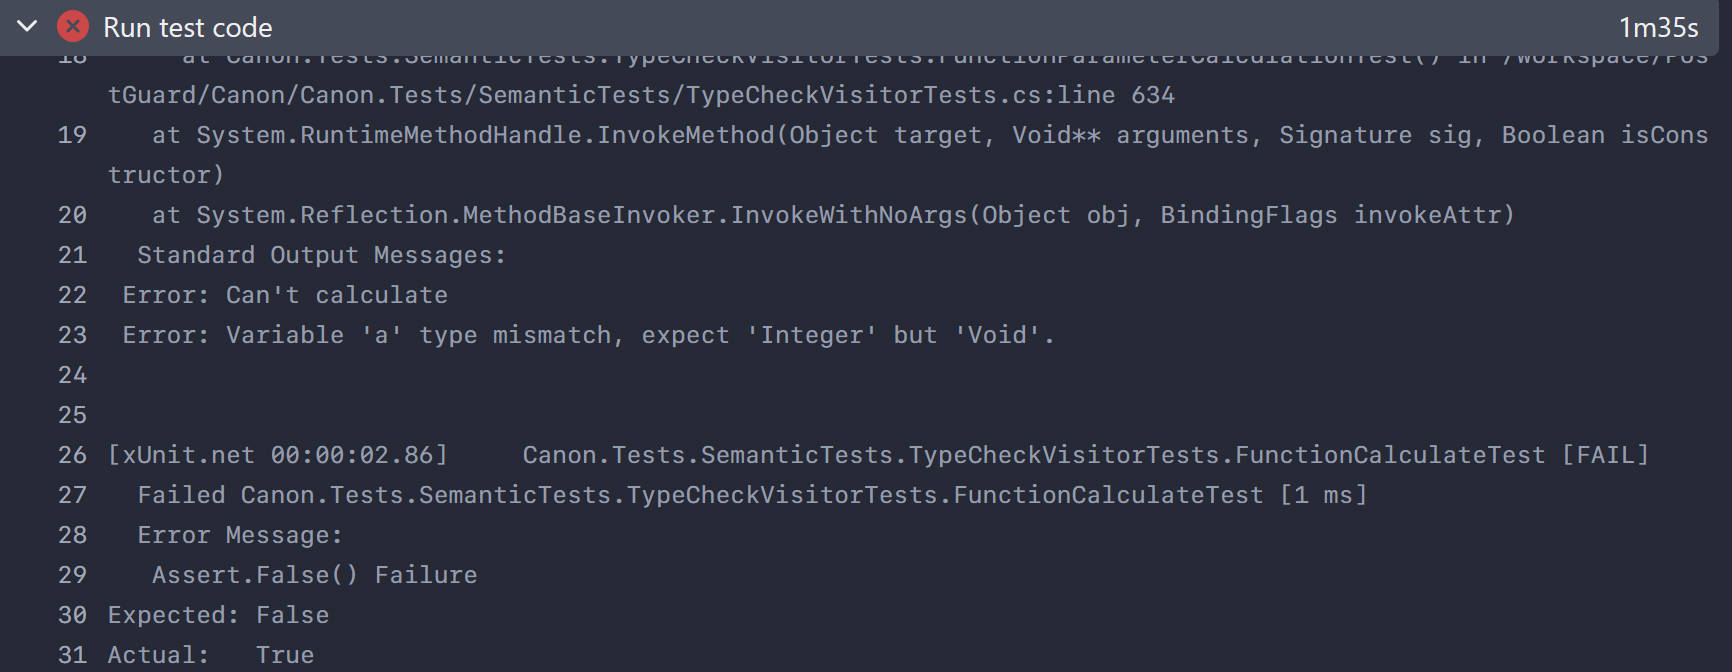Select empty log line number 24
This screenshot has height=672, width=1732.
(x=72, y=375)
